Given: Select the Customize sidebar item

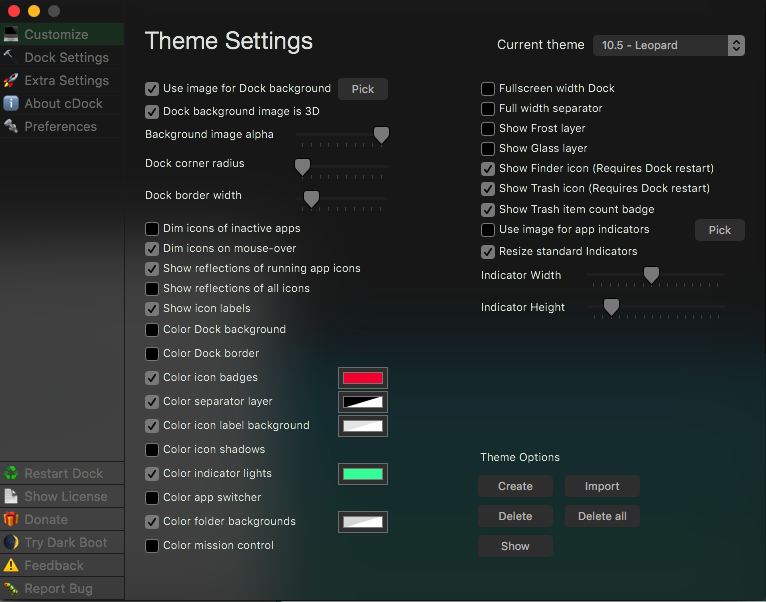Looking at the screenshot, I should (62, 34).
